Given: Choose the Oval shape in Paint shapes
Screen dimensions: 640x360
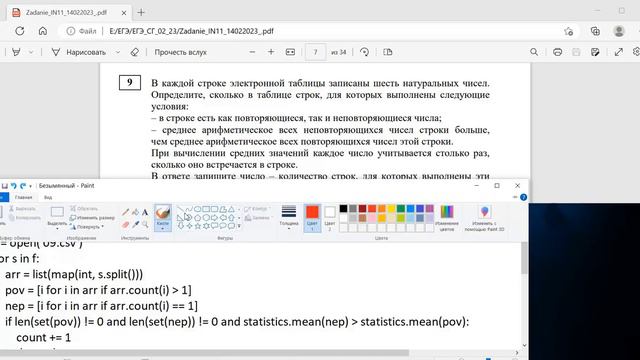Looking at the screenshot, I should click(197, 209).
